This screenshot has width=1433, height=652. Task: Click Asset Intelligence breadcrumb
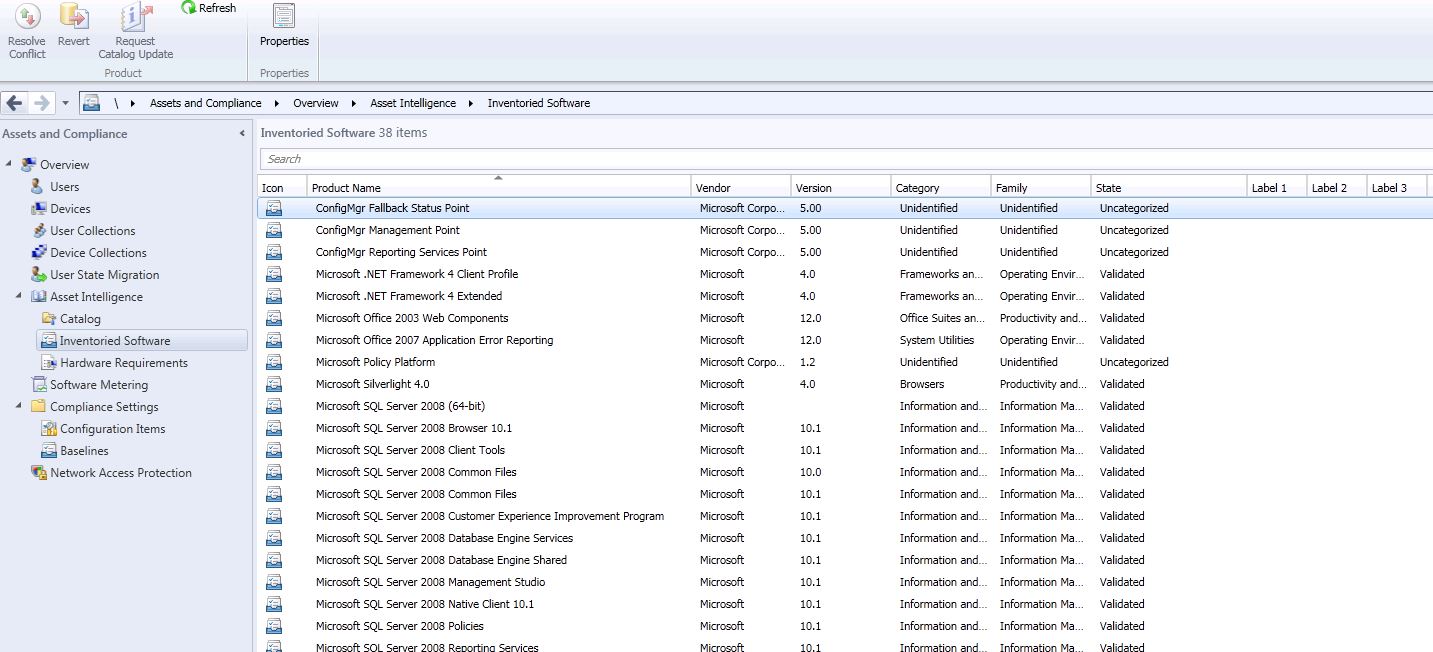pyautogui.click(x=413, y=103)
